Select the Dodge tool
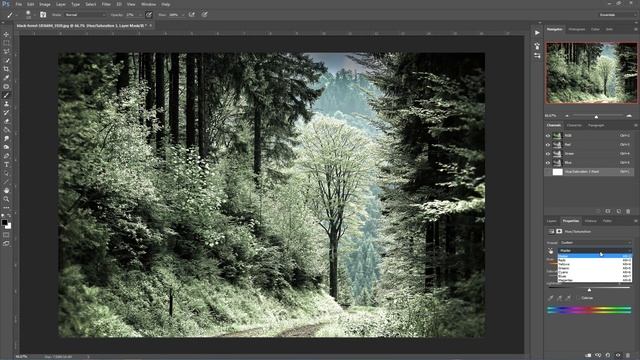The height and width of the screenshot is (360, 640). [6, 147]
